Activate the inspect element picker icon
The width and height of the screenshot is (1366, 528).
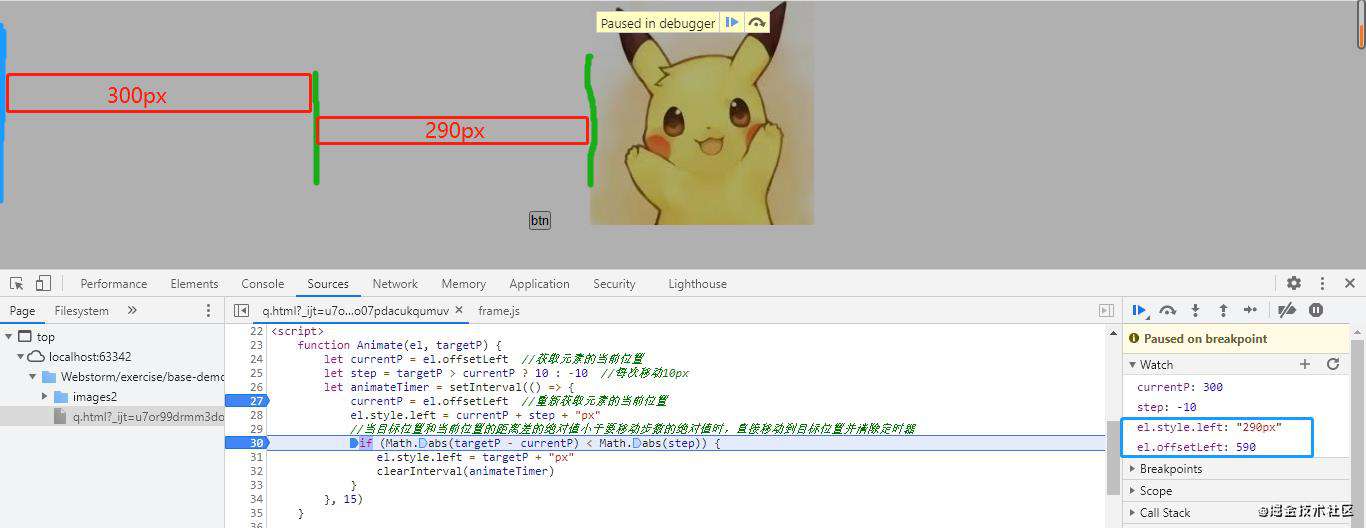point(17,284)
